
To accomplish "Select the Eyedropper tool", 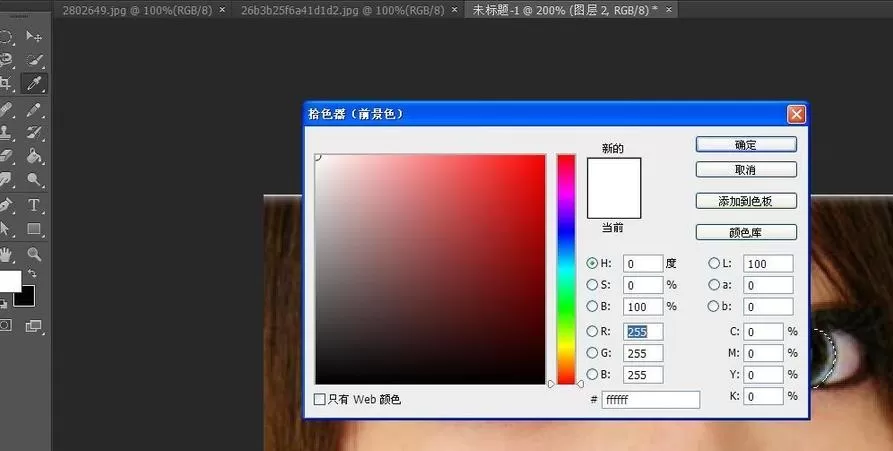I will [x=34, y=84].
